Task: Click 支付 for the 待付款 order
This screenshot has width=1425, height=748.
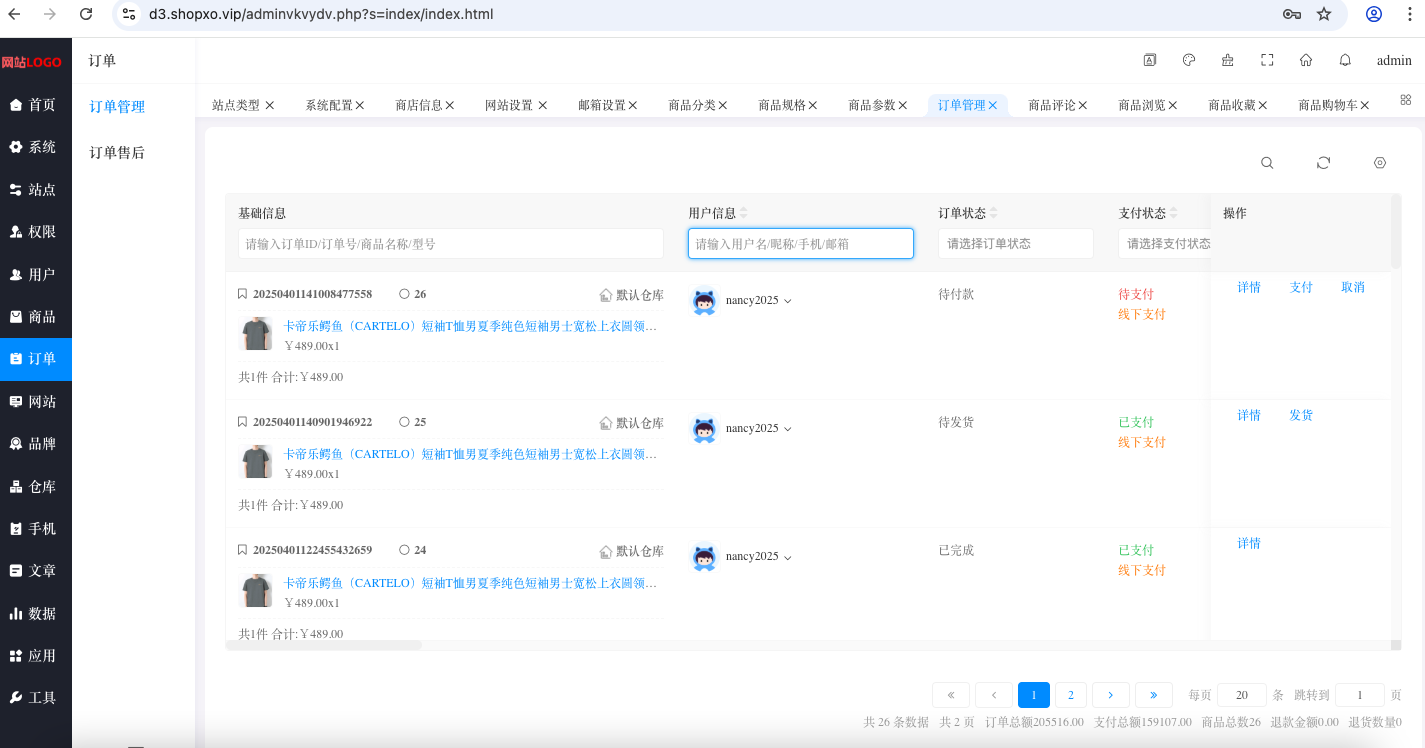Action: pos(1301,287)
